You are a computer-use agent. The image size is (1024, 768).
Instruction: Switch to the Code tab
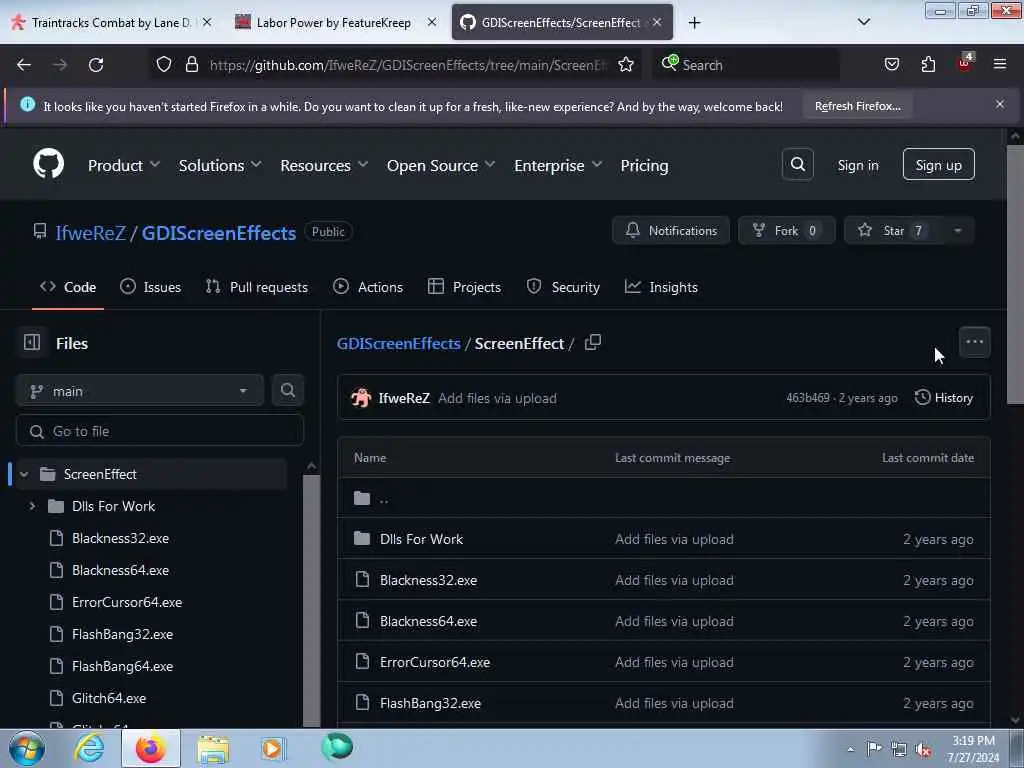pyautogui.click(x=68, y=287)
